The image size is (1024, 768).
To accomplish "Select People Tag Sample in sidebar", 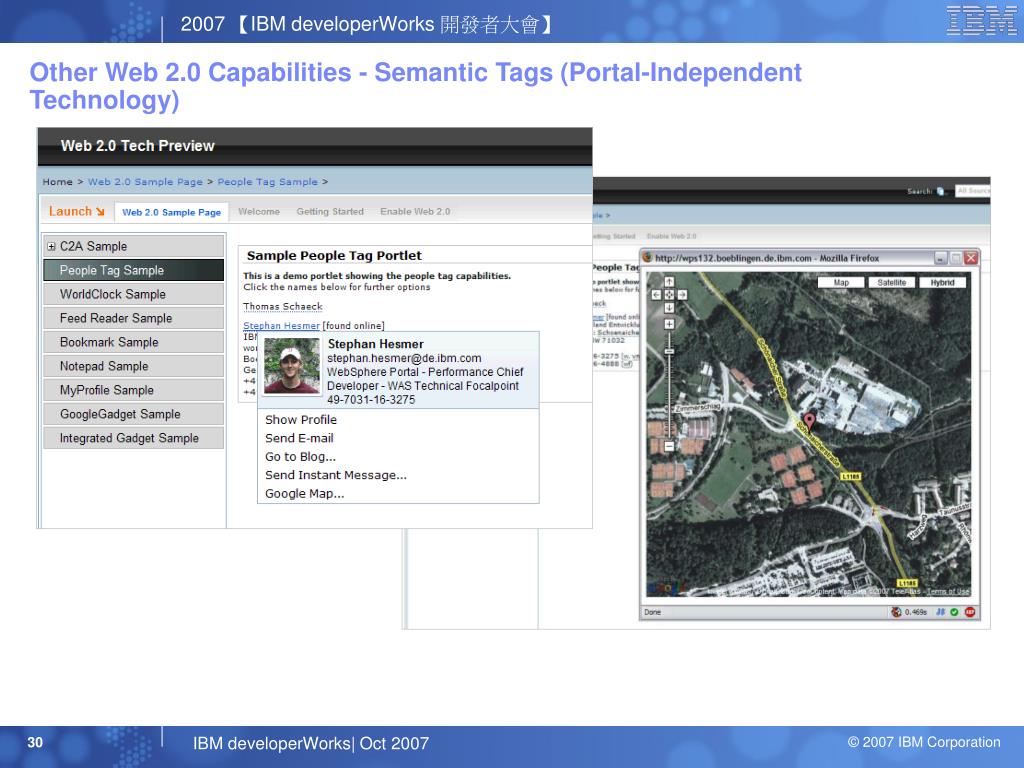I will 133,270.
